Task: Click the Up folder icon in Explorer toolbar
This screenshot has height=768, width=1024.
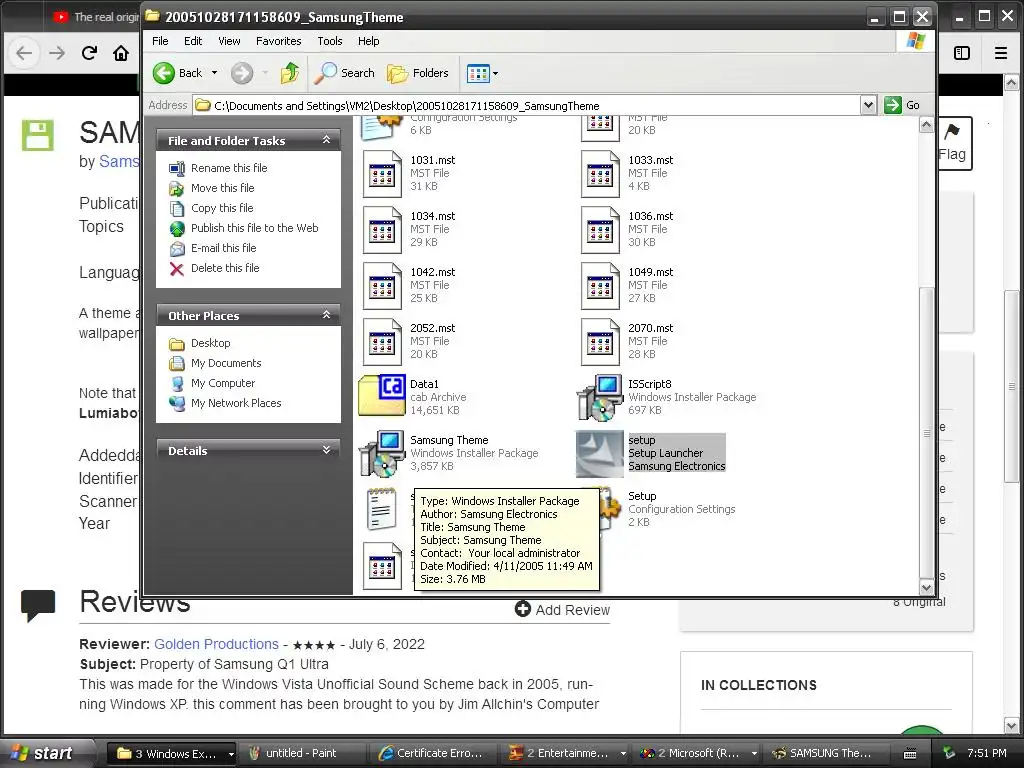Action: click(290, 73)
